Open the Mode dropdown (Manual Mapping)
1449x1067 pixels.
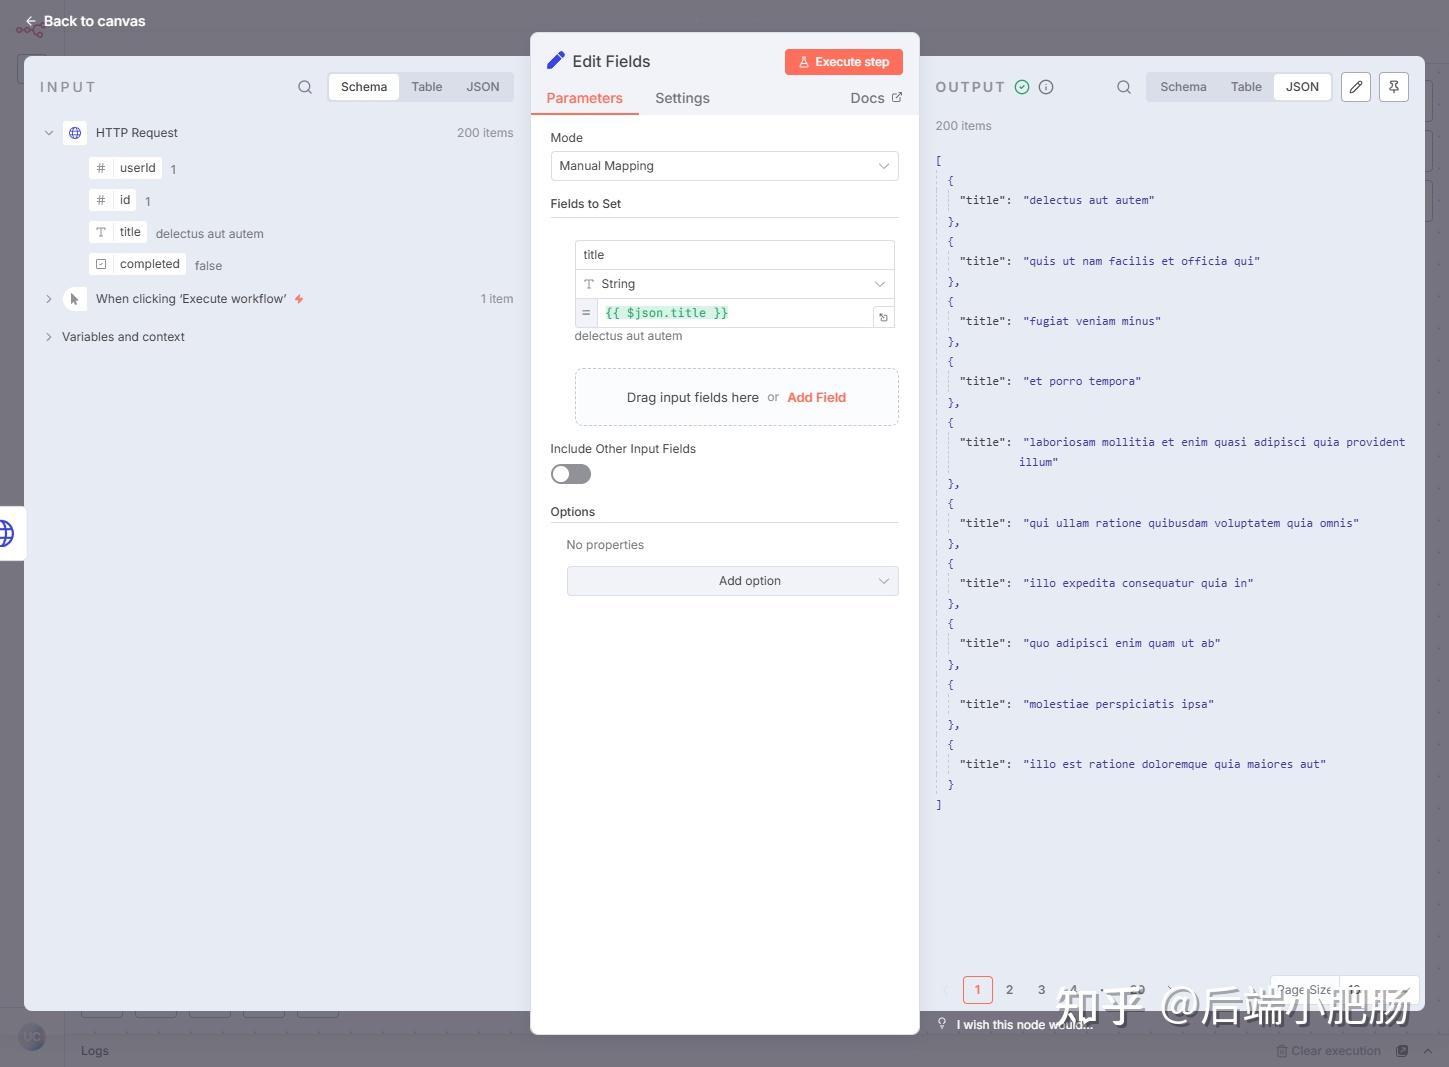[x=724, y=166]
